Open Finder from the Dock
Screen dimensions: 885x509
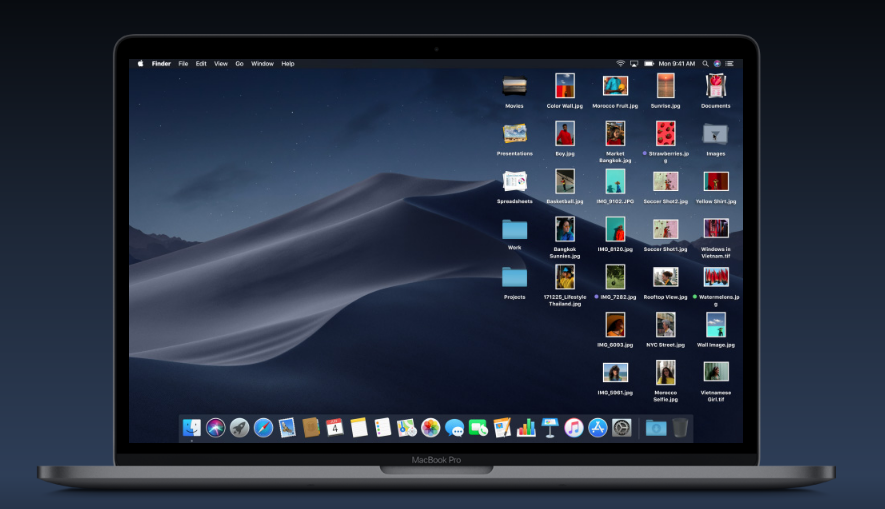192,428
